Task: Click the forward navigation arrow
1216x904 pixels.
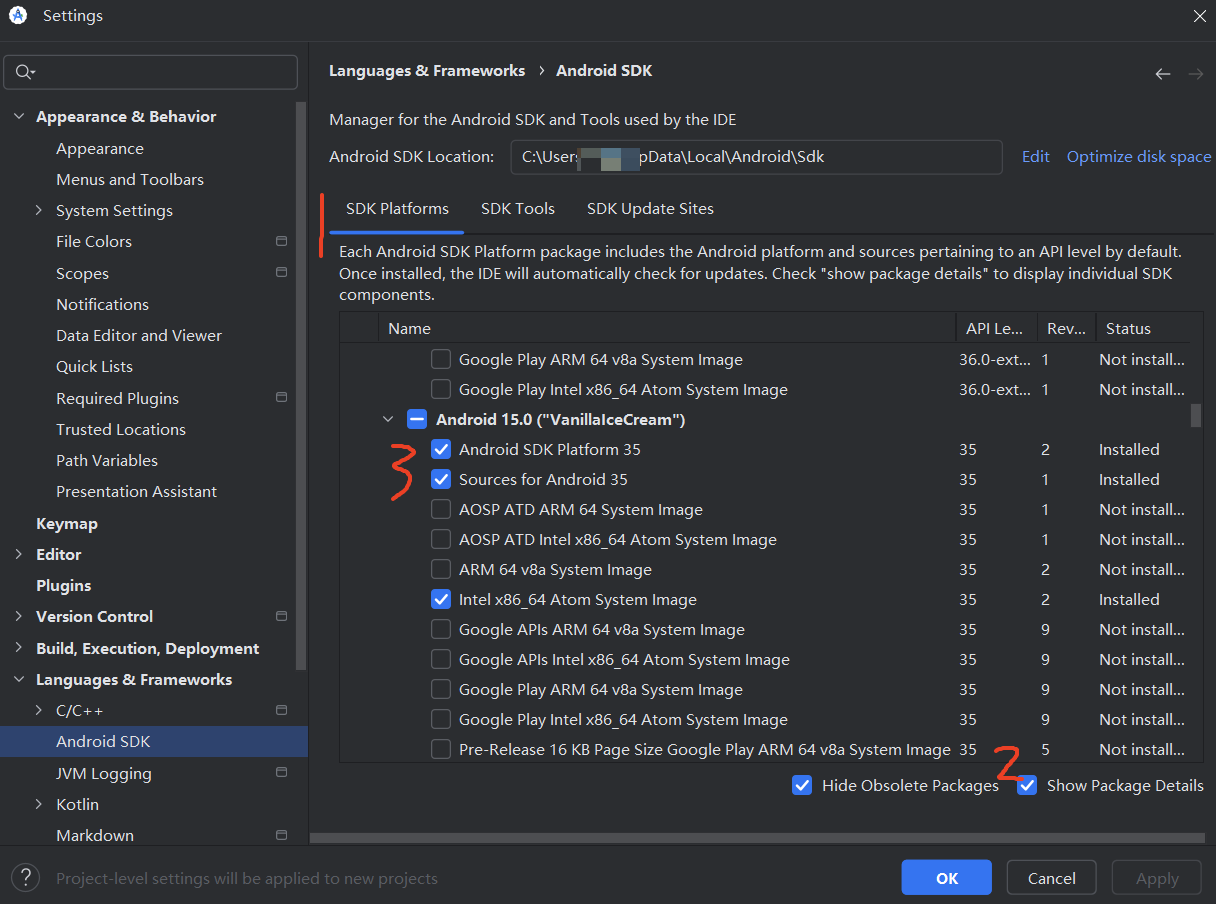Action: pos(1195,74)
